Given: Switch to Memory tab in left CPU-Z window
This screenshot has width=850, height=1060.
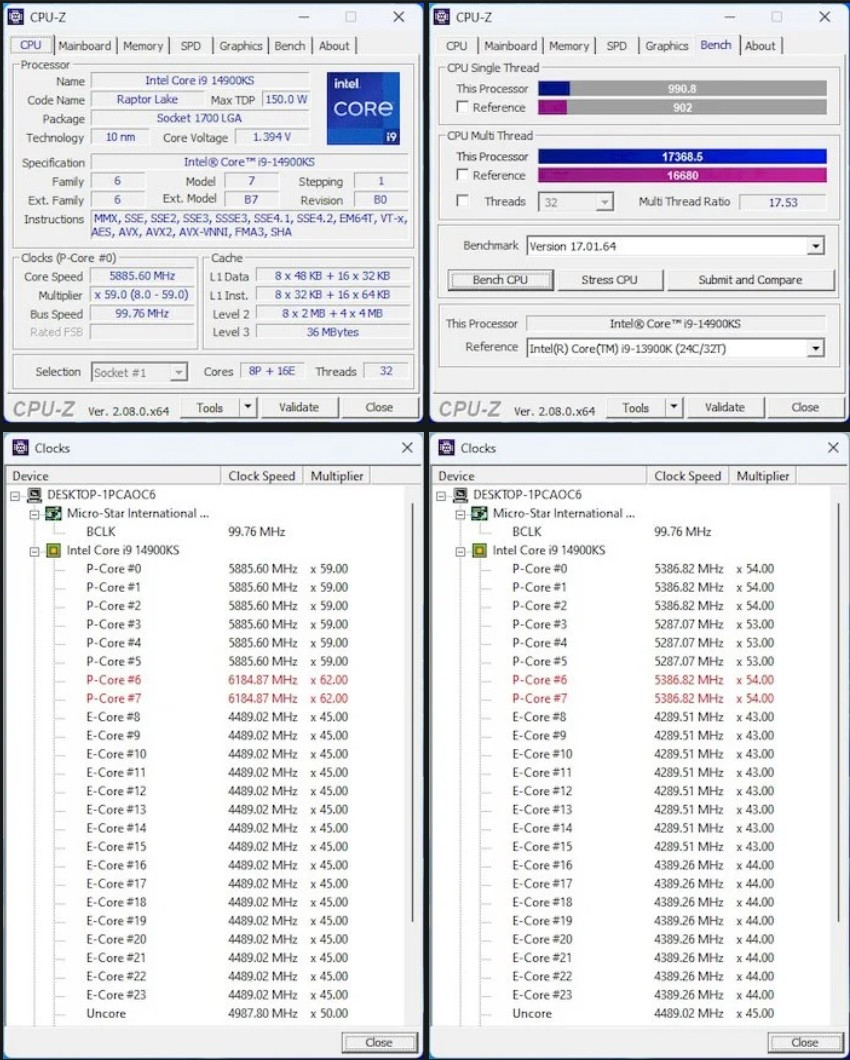Looking at the screenshot, I should click(x=143, y=46).
